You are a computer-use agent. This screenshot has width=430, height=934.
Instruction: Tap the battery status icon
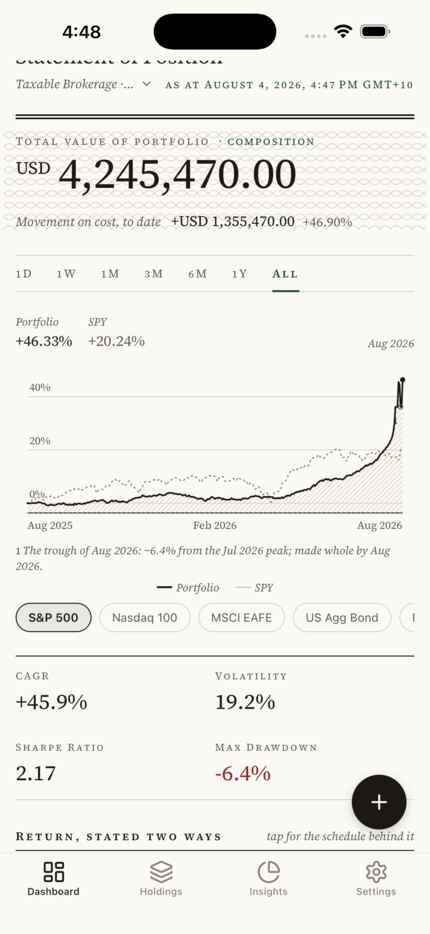[x=375, y=32]
